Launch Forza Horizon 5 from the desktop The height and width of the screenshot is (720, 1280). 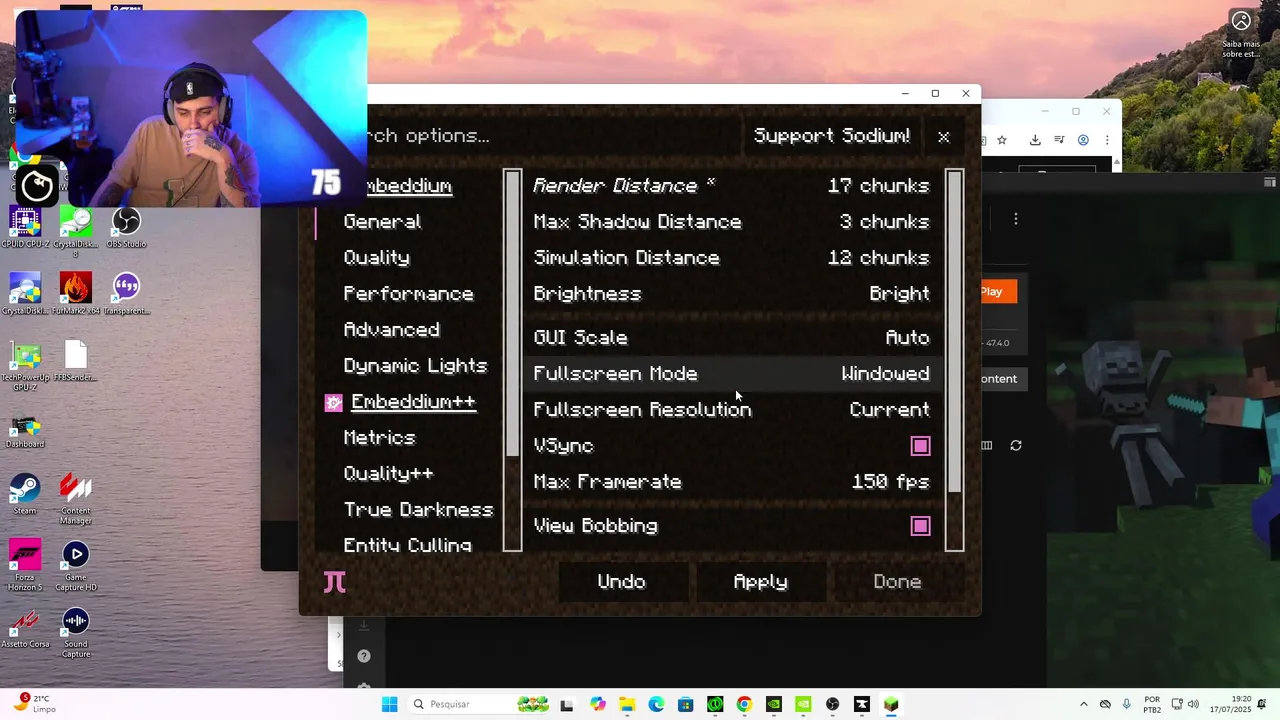click(x=25, y=565)
